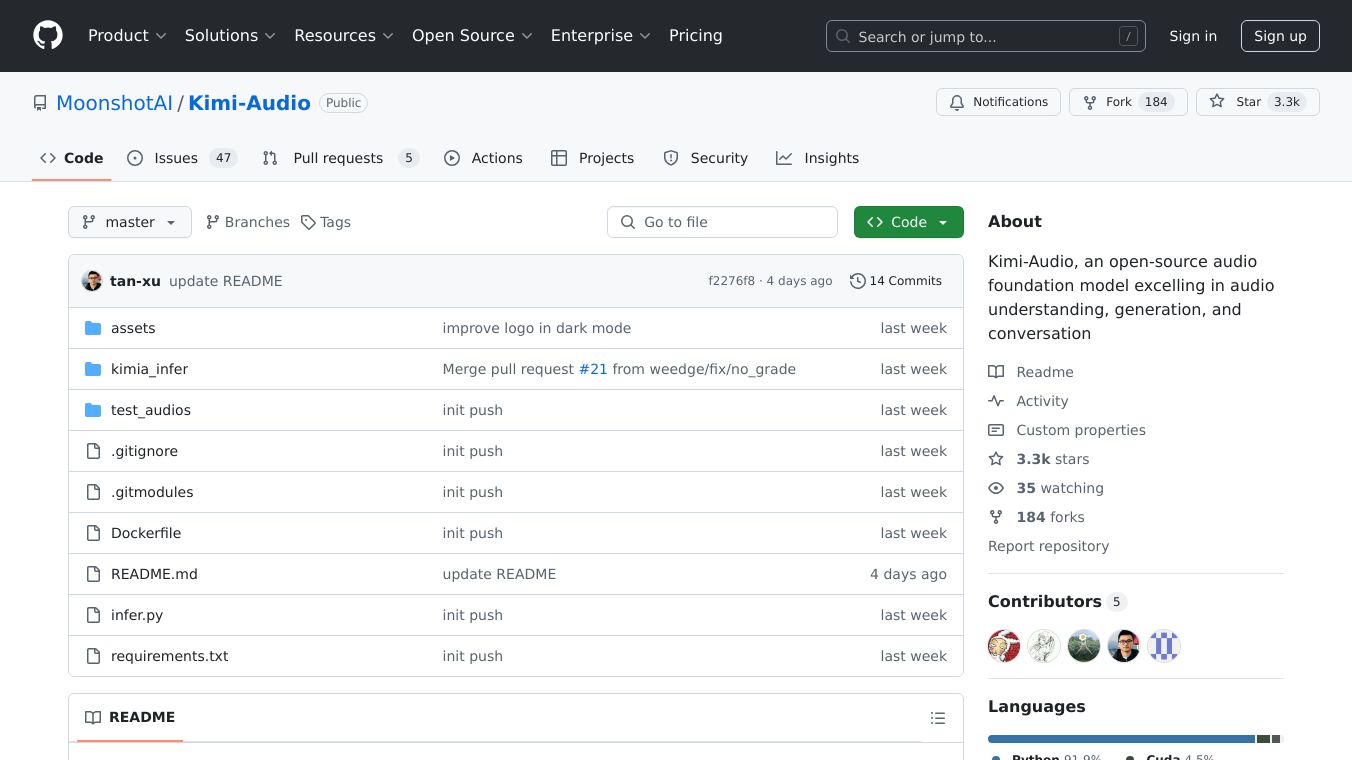Image resolution: width=1352 pixels, height=760 pixels.
Task: Expand the Product menu
Action: [127, 36]
